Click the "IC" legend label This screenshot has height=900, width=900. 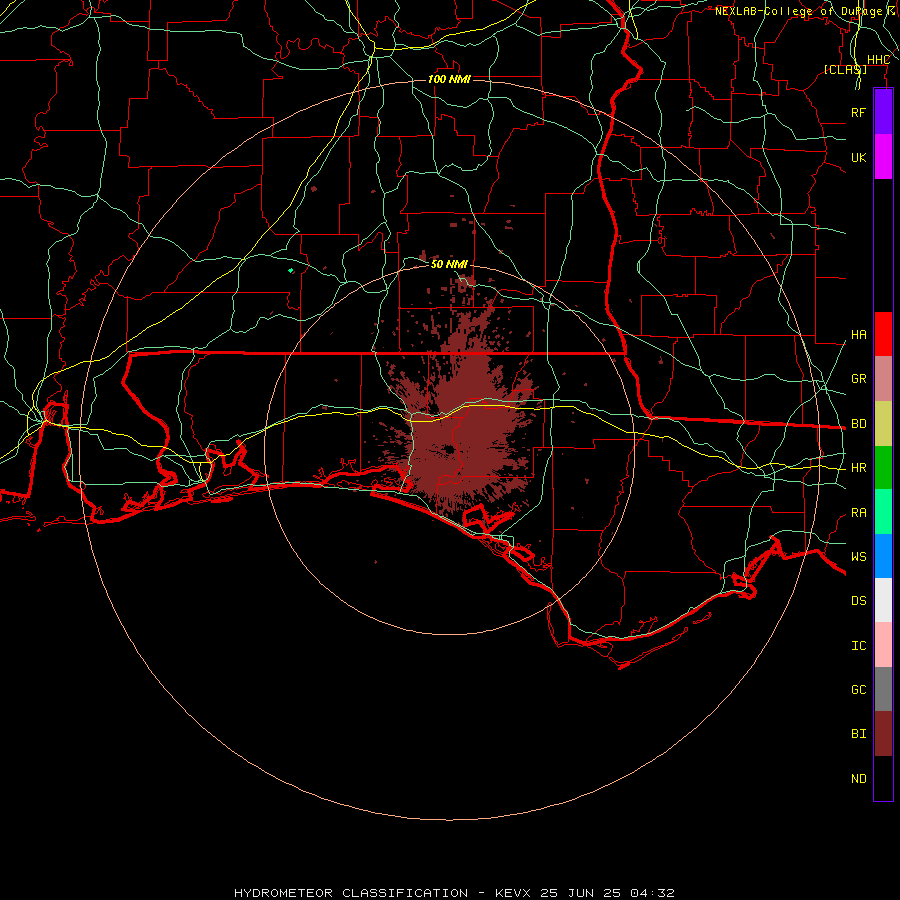point(858,646)
